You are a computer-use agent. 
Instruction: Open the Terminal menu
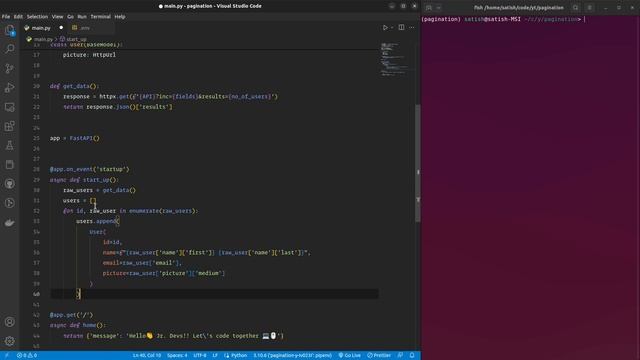(100, 17)
